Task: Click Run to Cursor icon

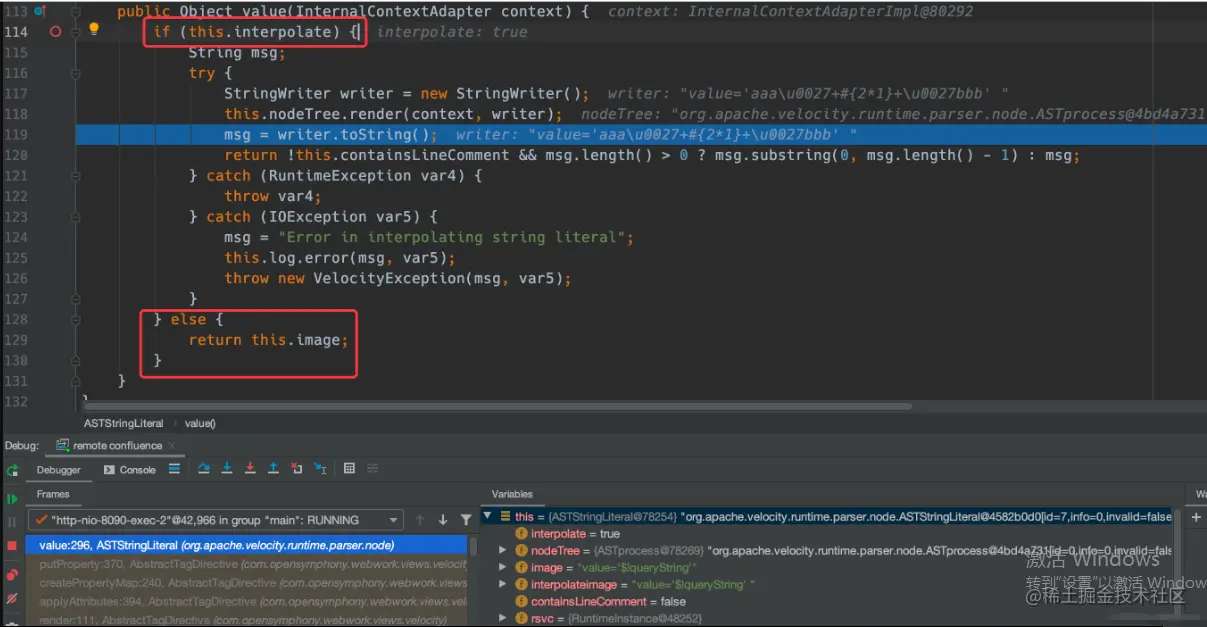Action: [x=320, y=469]
